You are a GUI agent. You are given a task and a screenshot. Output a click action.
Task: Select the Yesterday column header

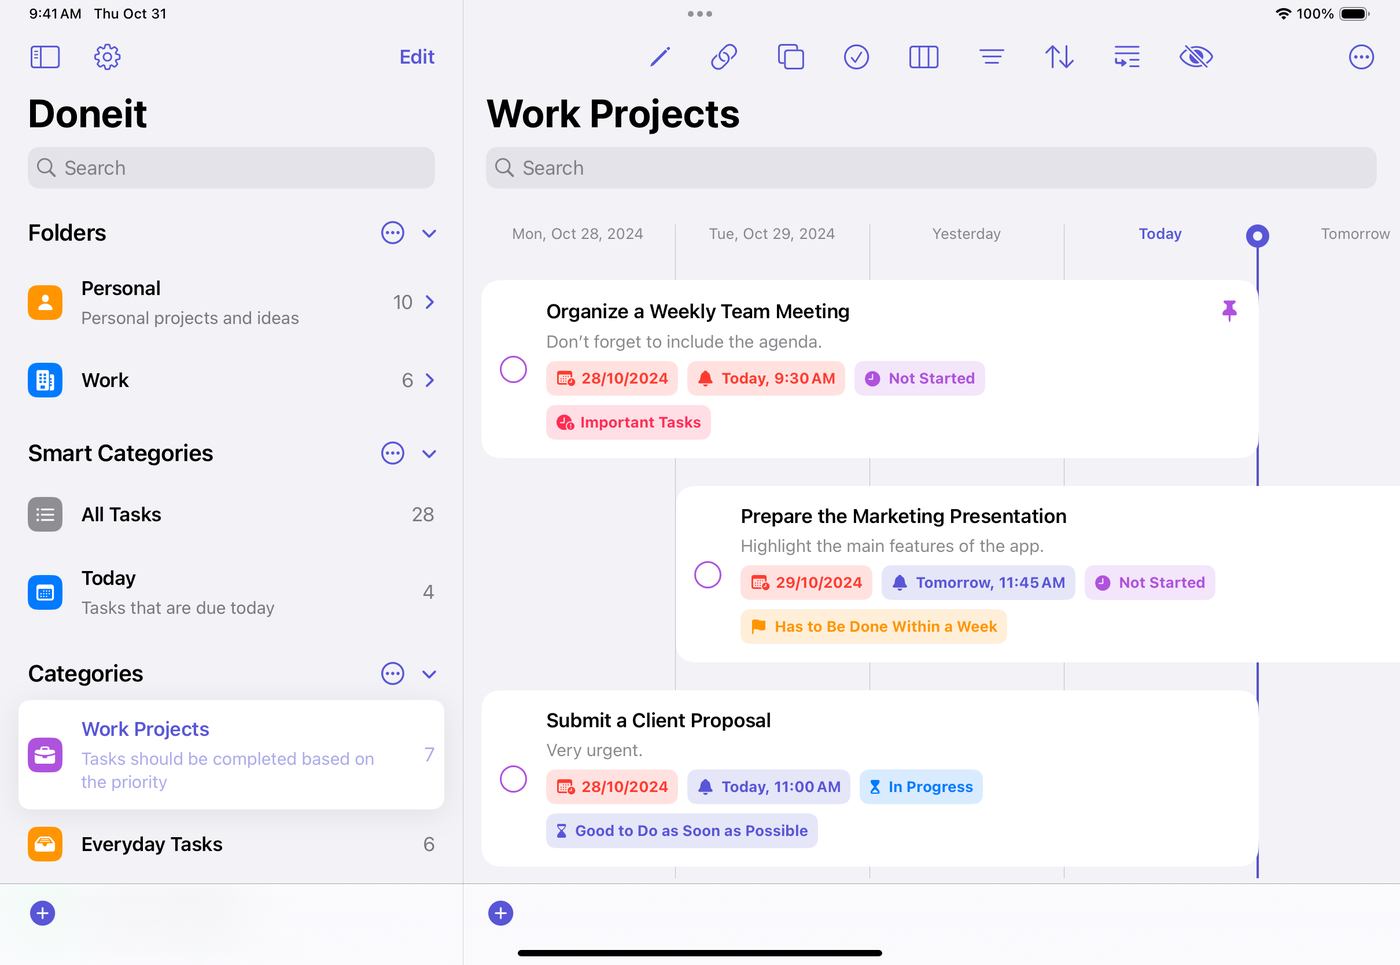click(966, 234)
